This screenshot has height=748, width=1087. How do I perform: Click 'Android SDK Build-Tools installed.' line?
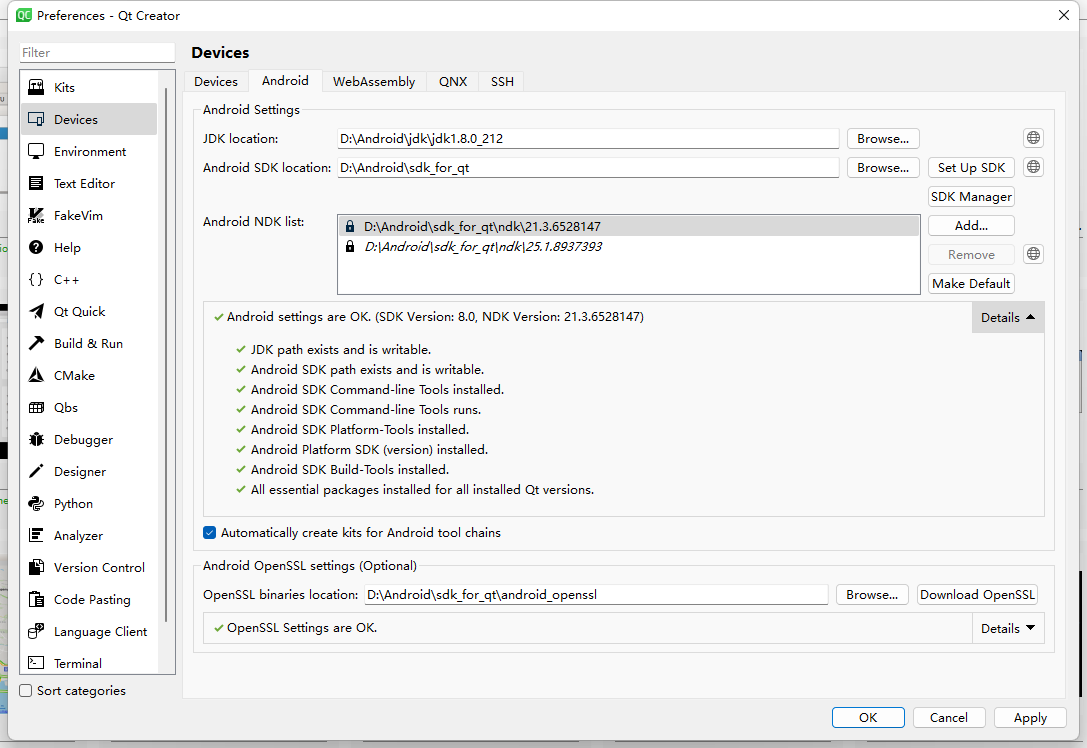349,469
